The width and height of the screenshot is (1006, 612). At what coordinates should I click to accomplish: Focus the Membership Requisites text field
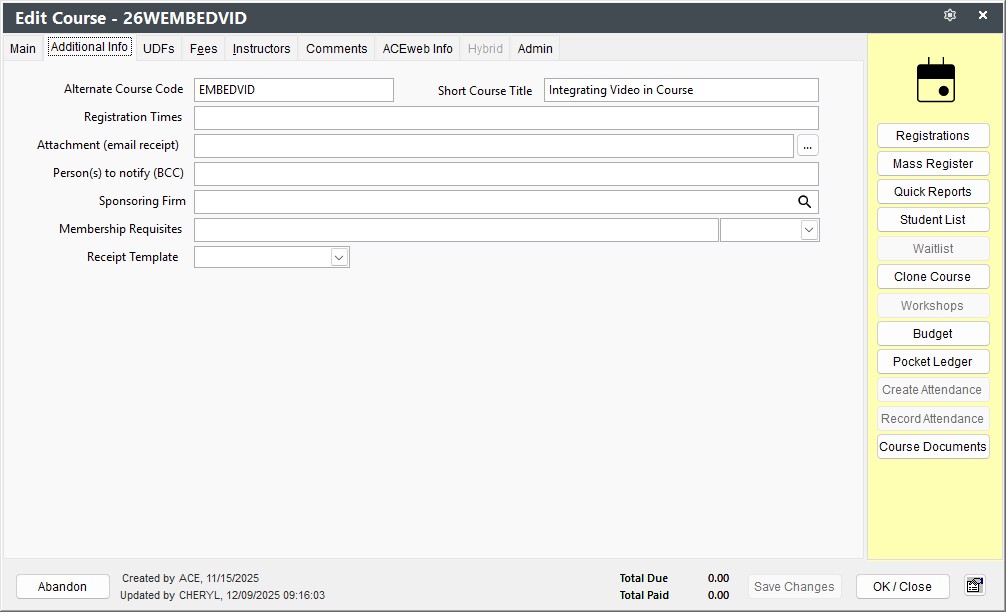pos(456,230)
